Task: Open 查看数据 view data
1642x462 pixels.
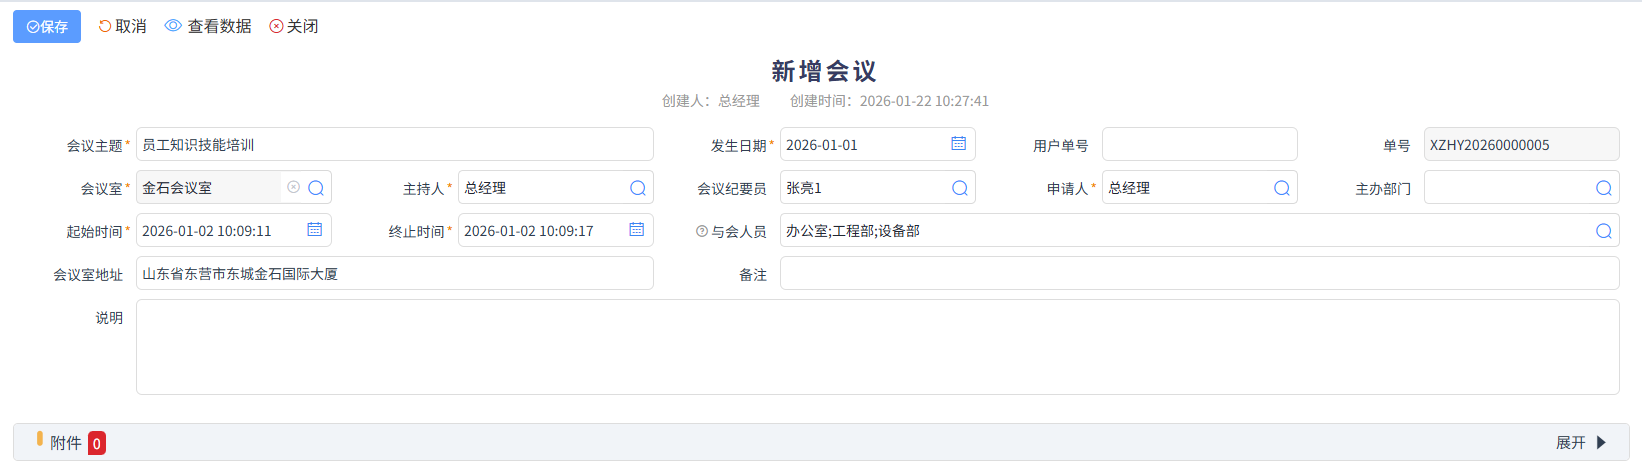Action: click(208, 27)
